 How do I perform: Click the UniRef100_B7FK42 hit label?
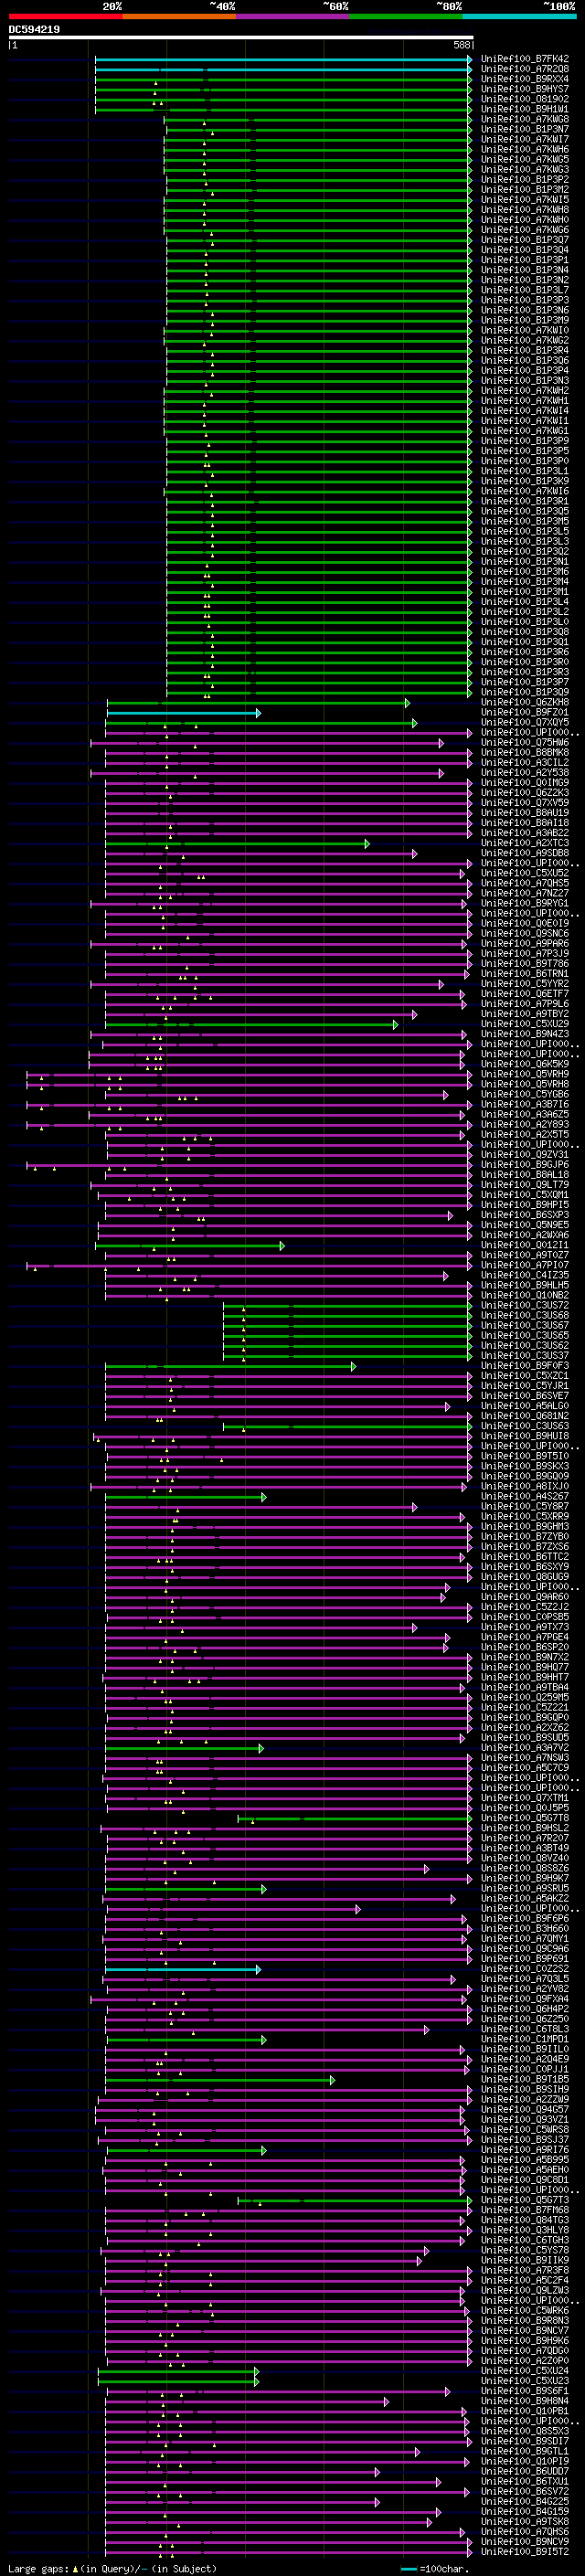[x=525, y=59]
